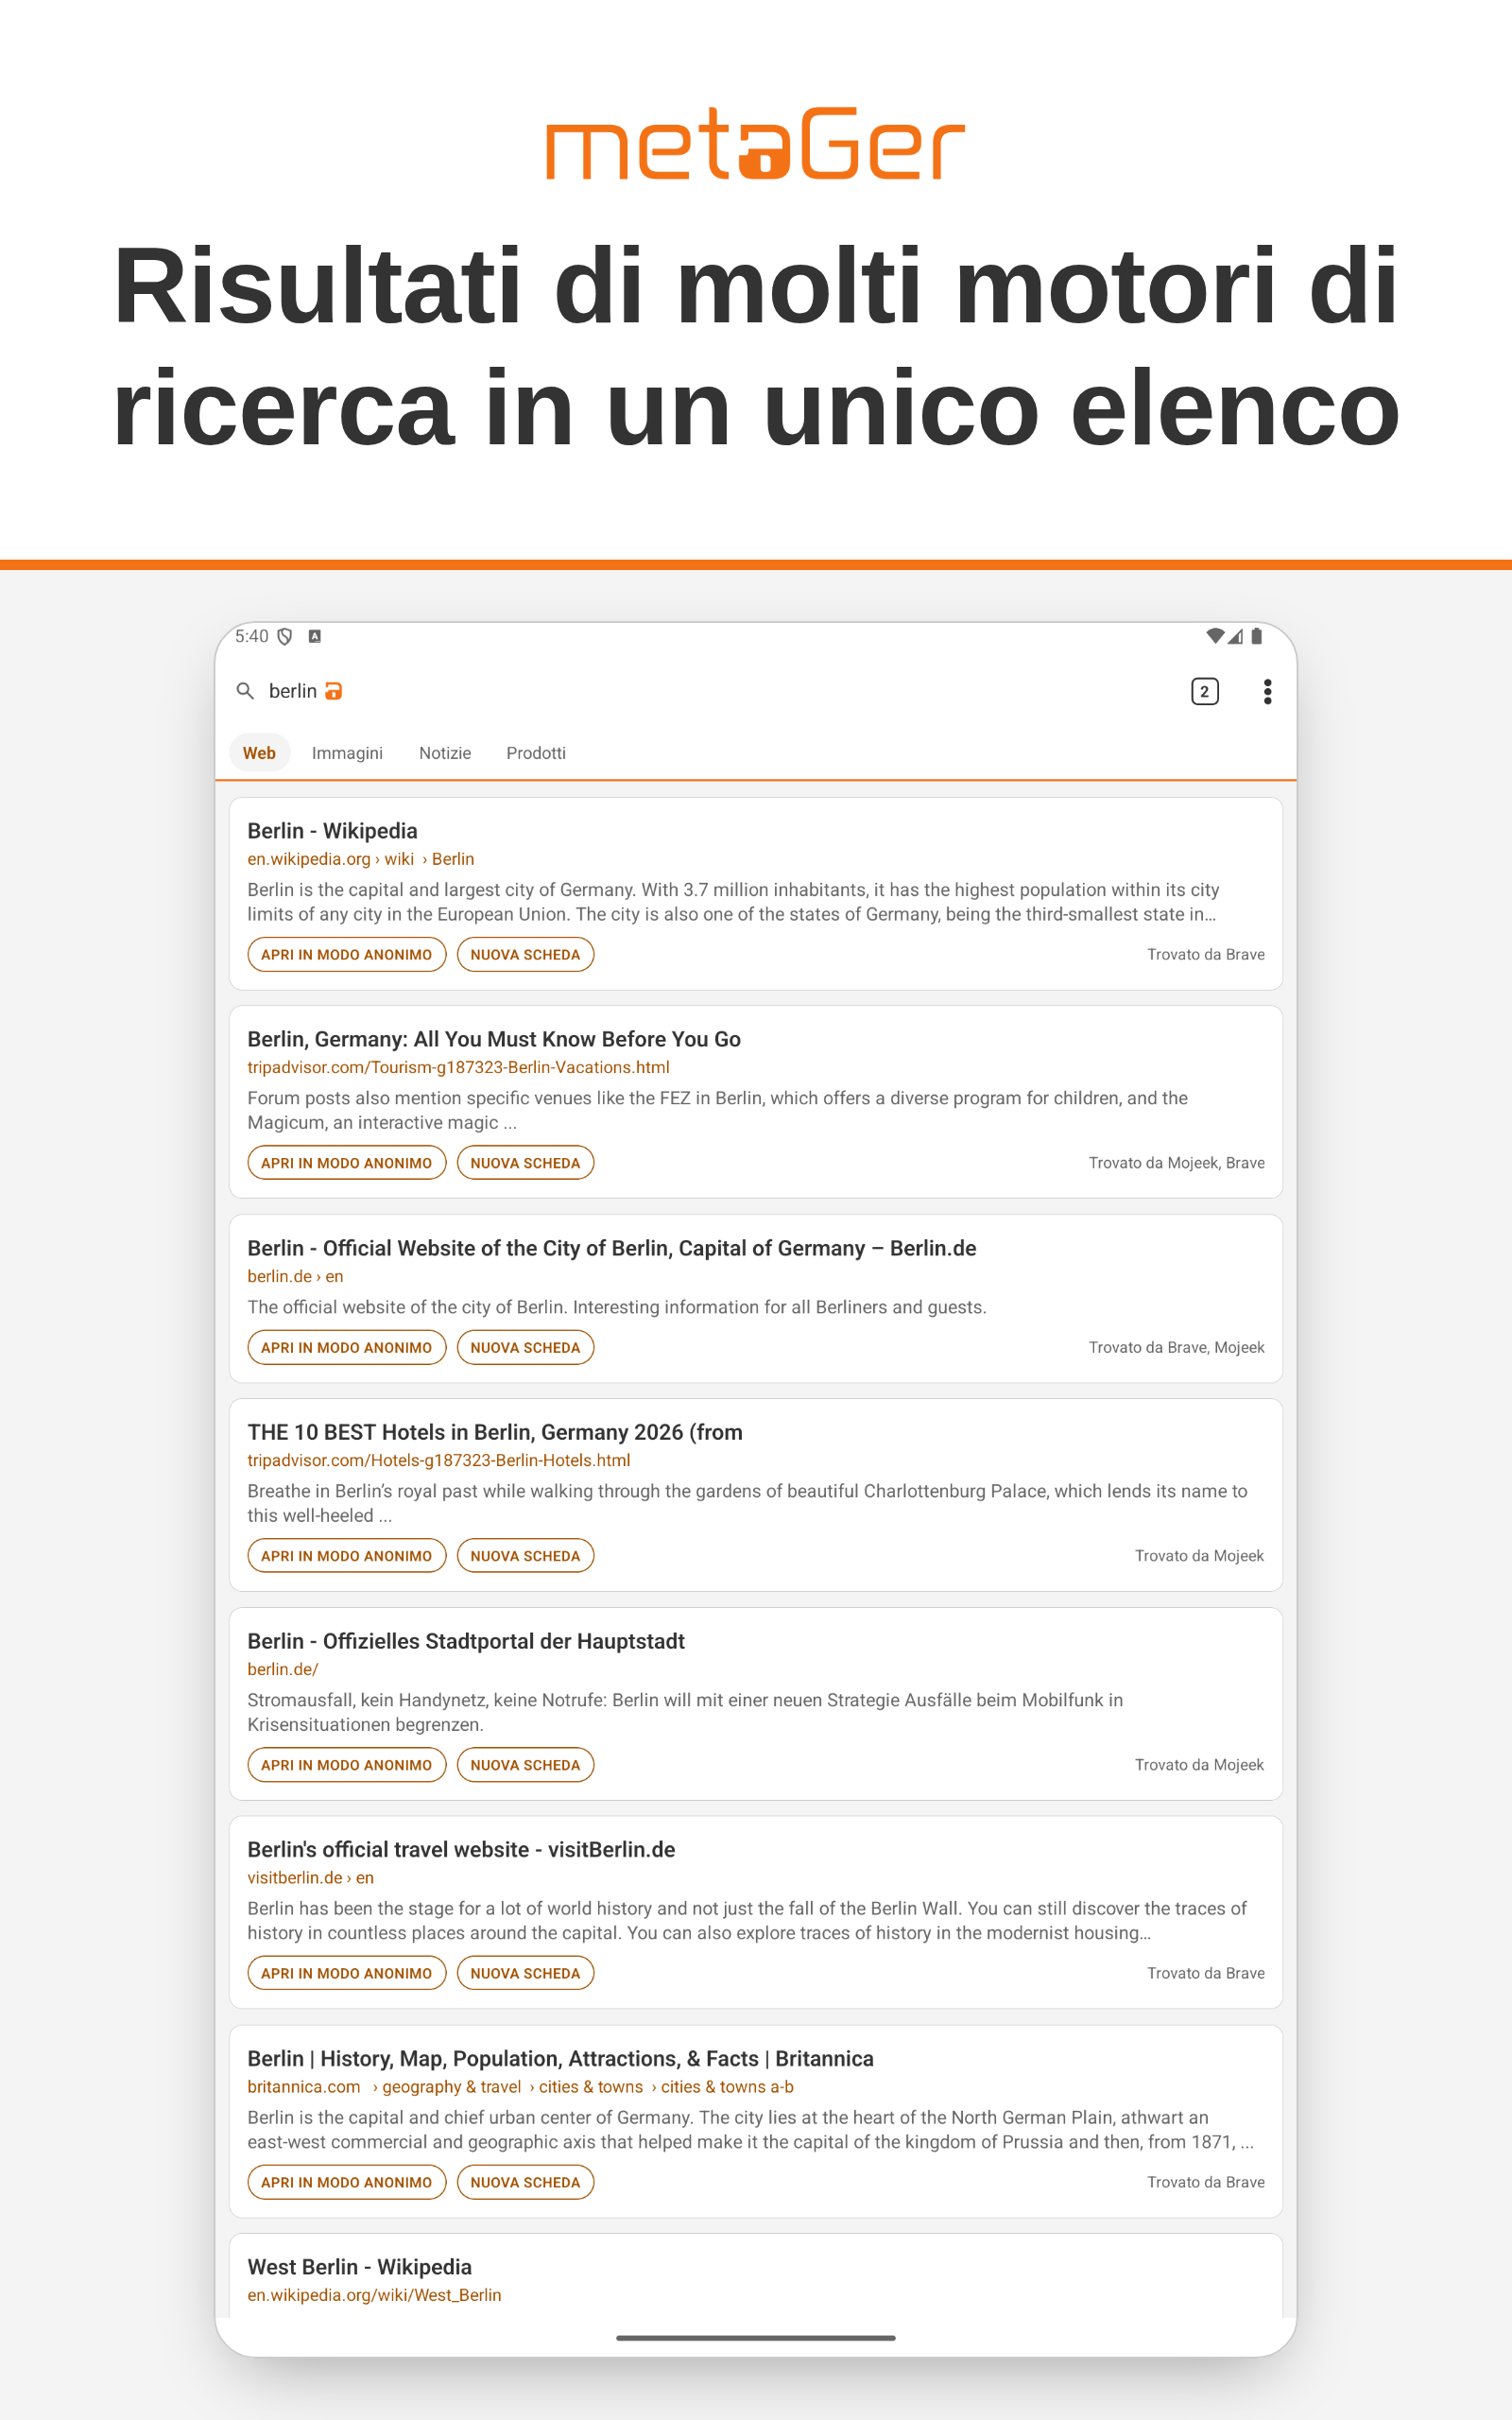This screenshot has width=1512, height=2420.
Task: Open the 10 BEST Hotels in Berlin result
Action: click(495, 1432)
